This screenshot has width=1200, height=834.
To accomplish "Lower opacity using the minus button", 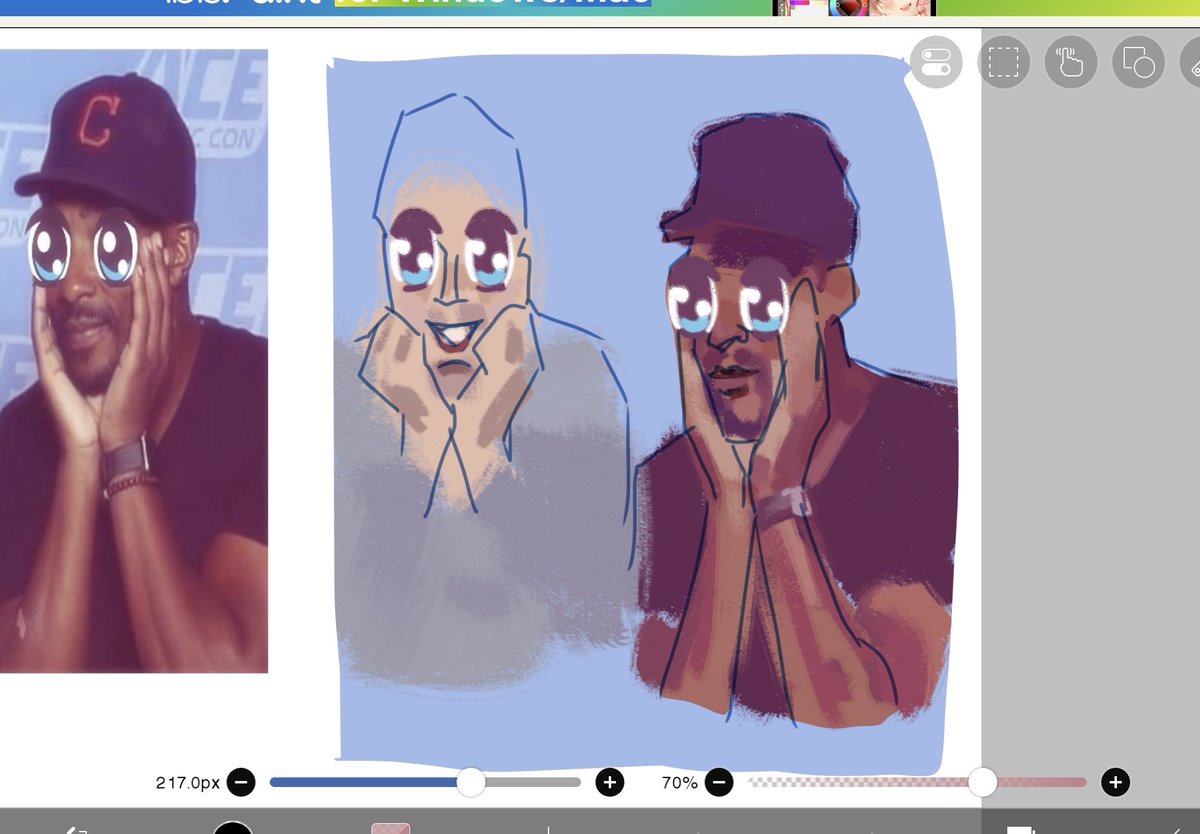I will (x=719, y=782).
